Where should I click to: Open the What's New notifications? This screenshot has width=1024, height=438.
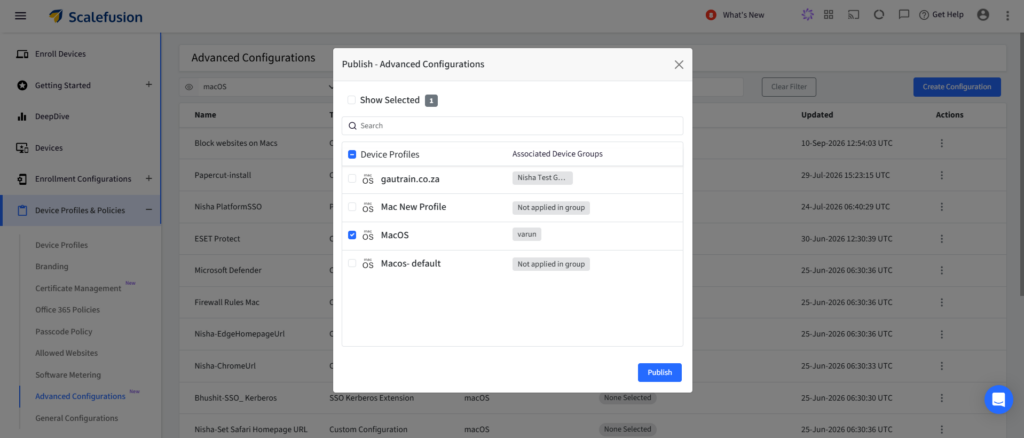pyautogui.click(x=735, y=15)
